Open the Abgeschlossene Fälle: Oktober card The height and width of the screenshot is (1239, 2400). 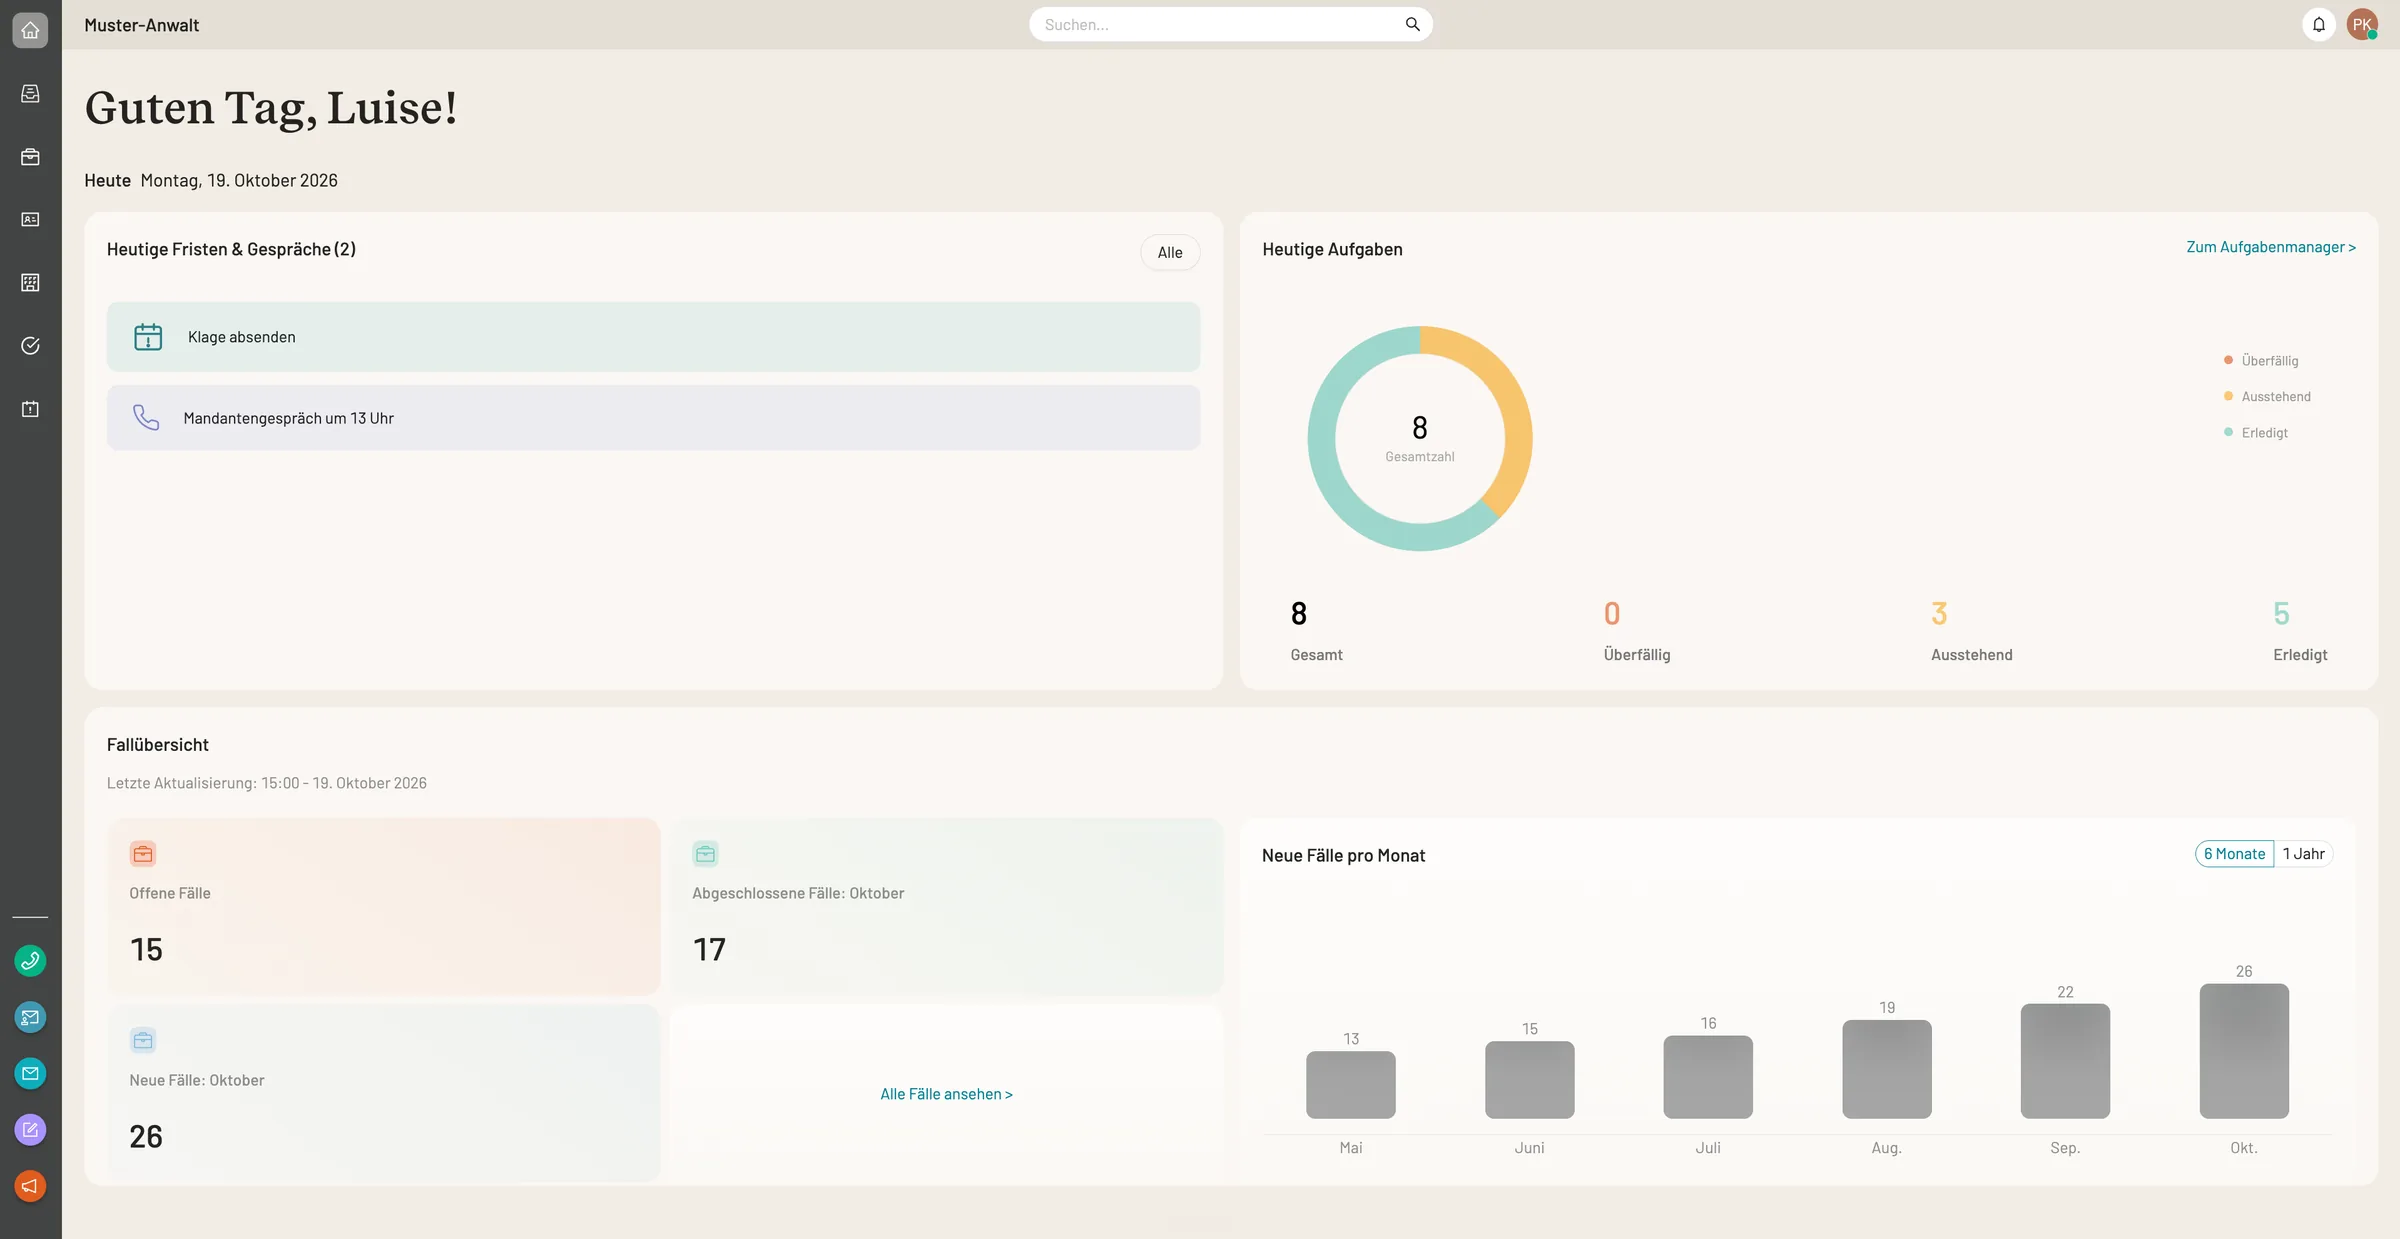pyautogui.click(x=946, y=906)
